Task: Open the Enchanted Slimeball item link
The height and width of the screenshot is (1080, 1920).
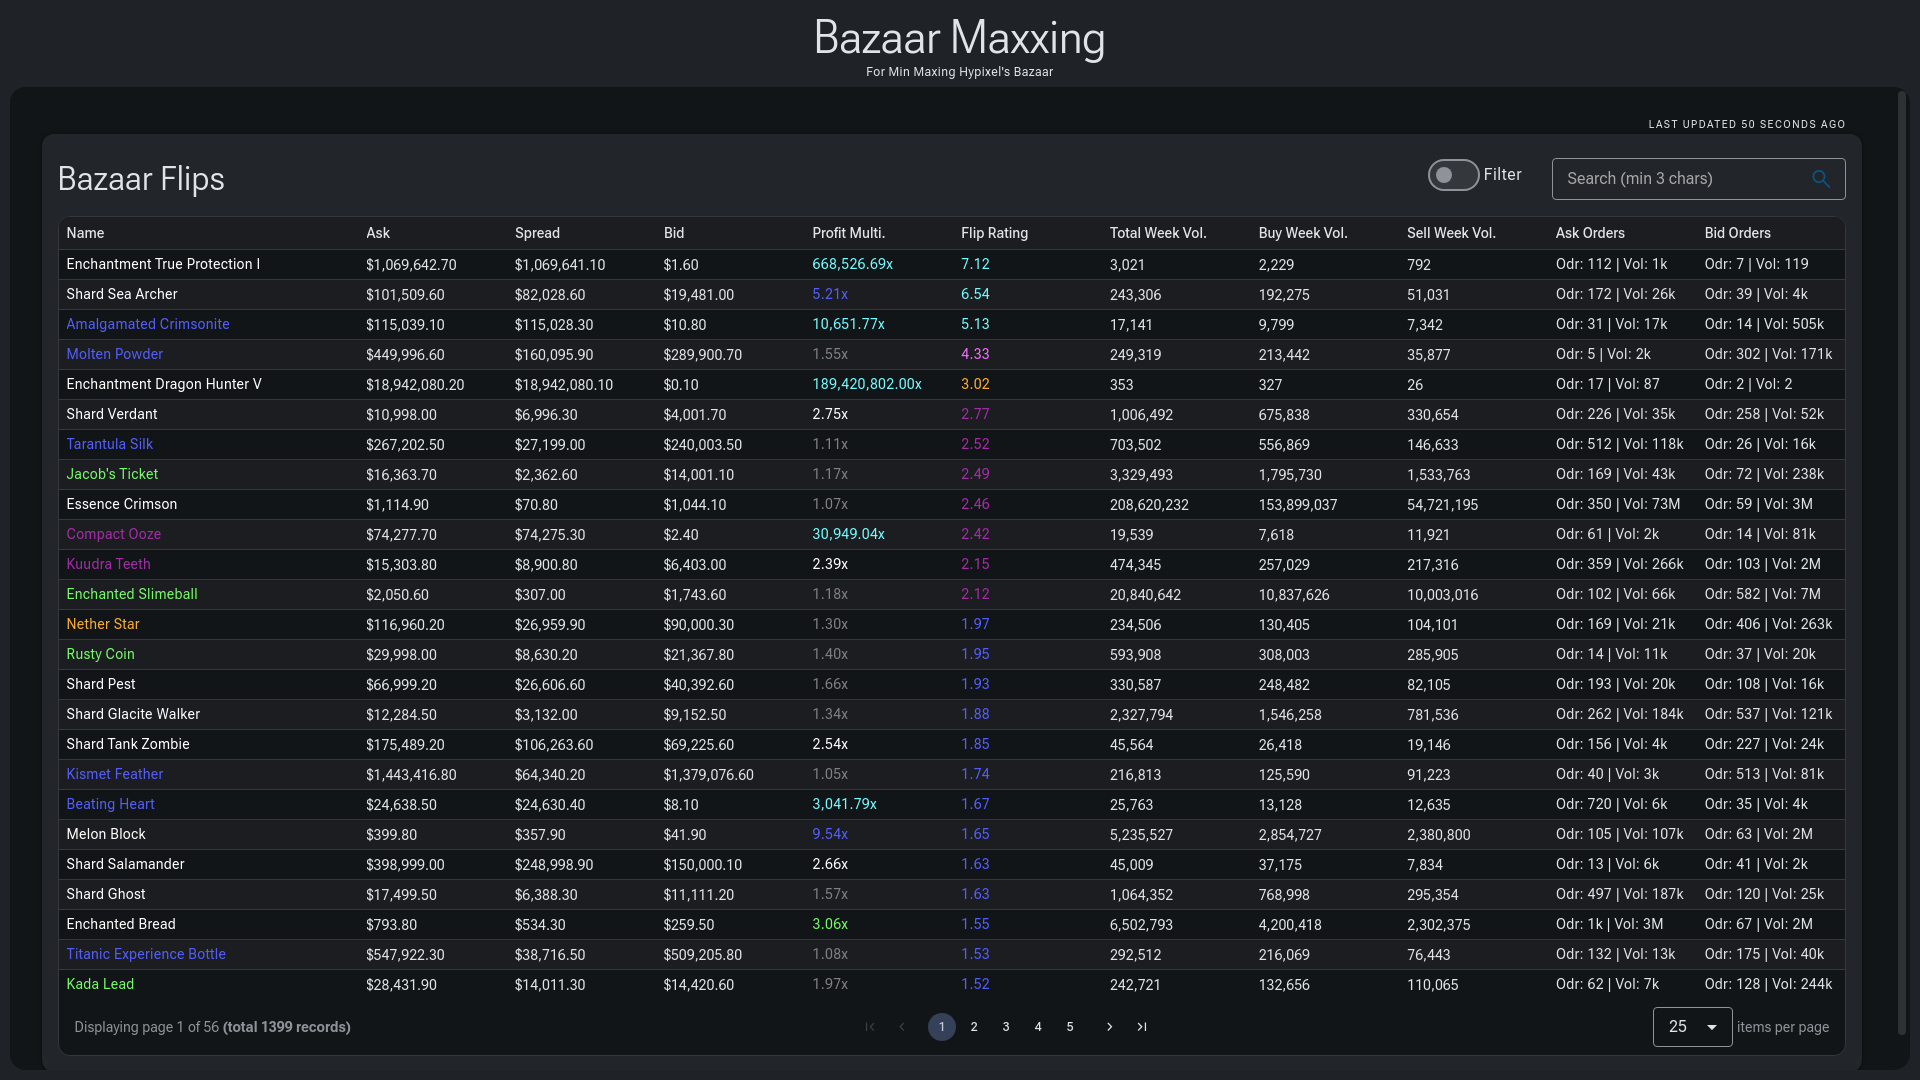Action: pos(132,594)
